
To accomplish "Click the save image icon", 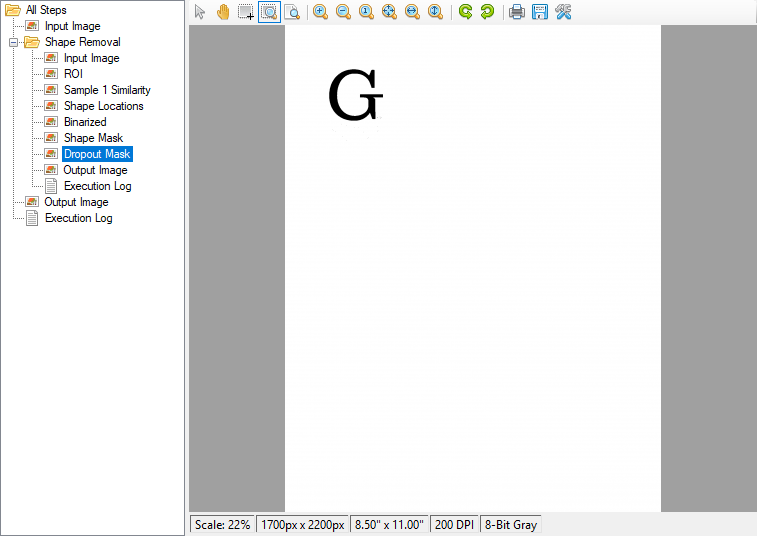I will (540, 12).
